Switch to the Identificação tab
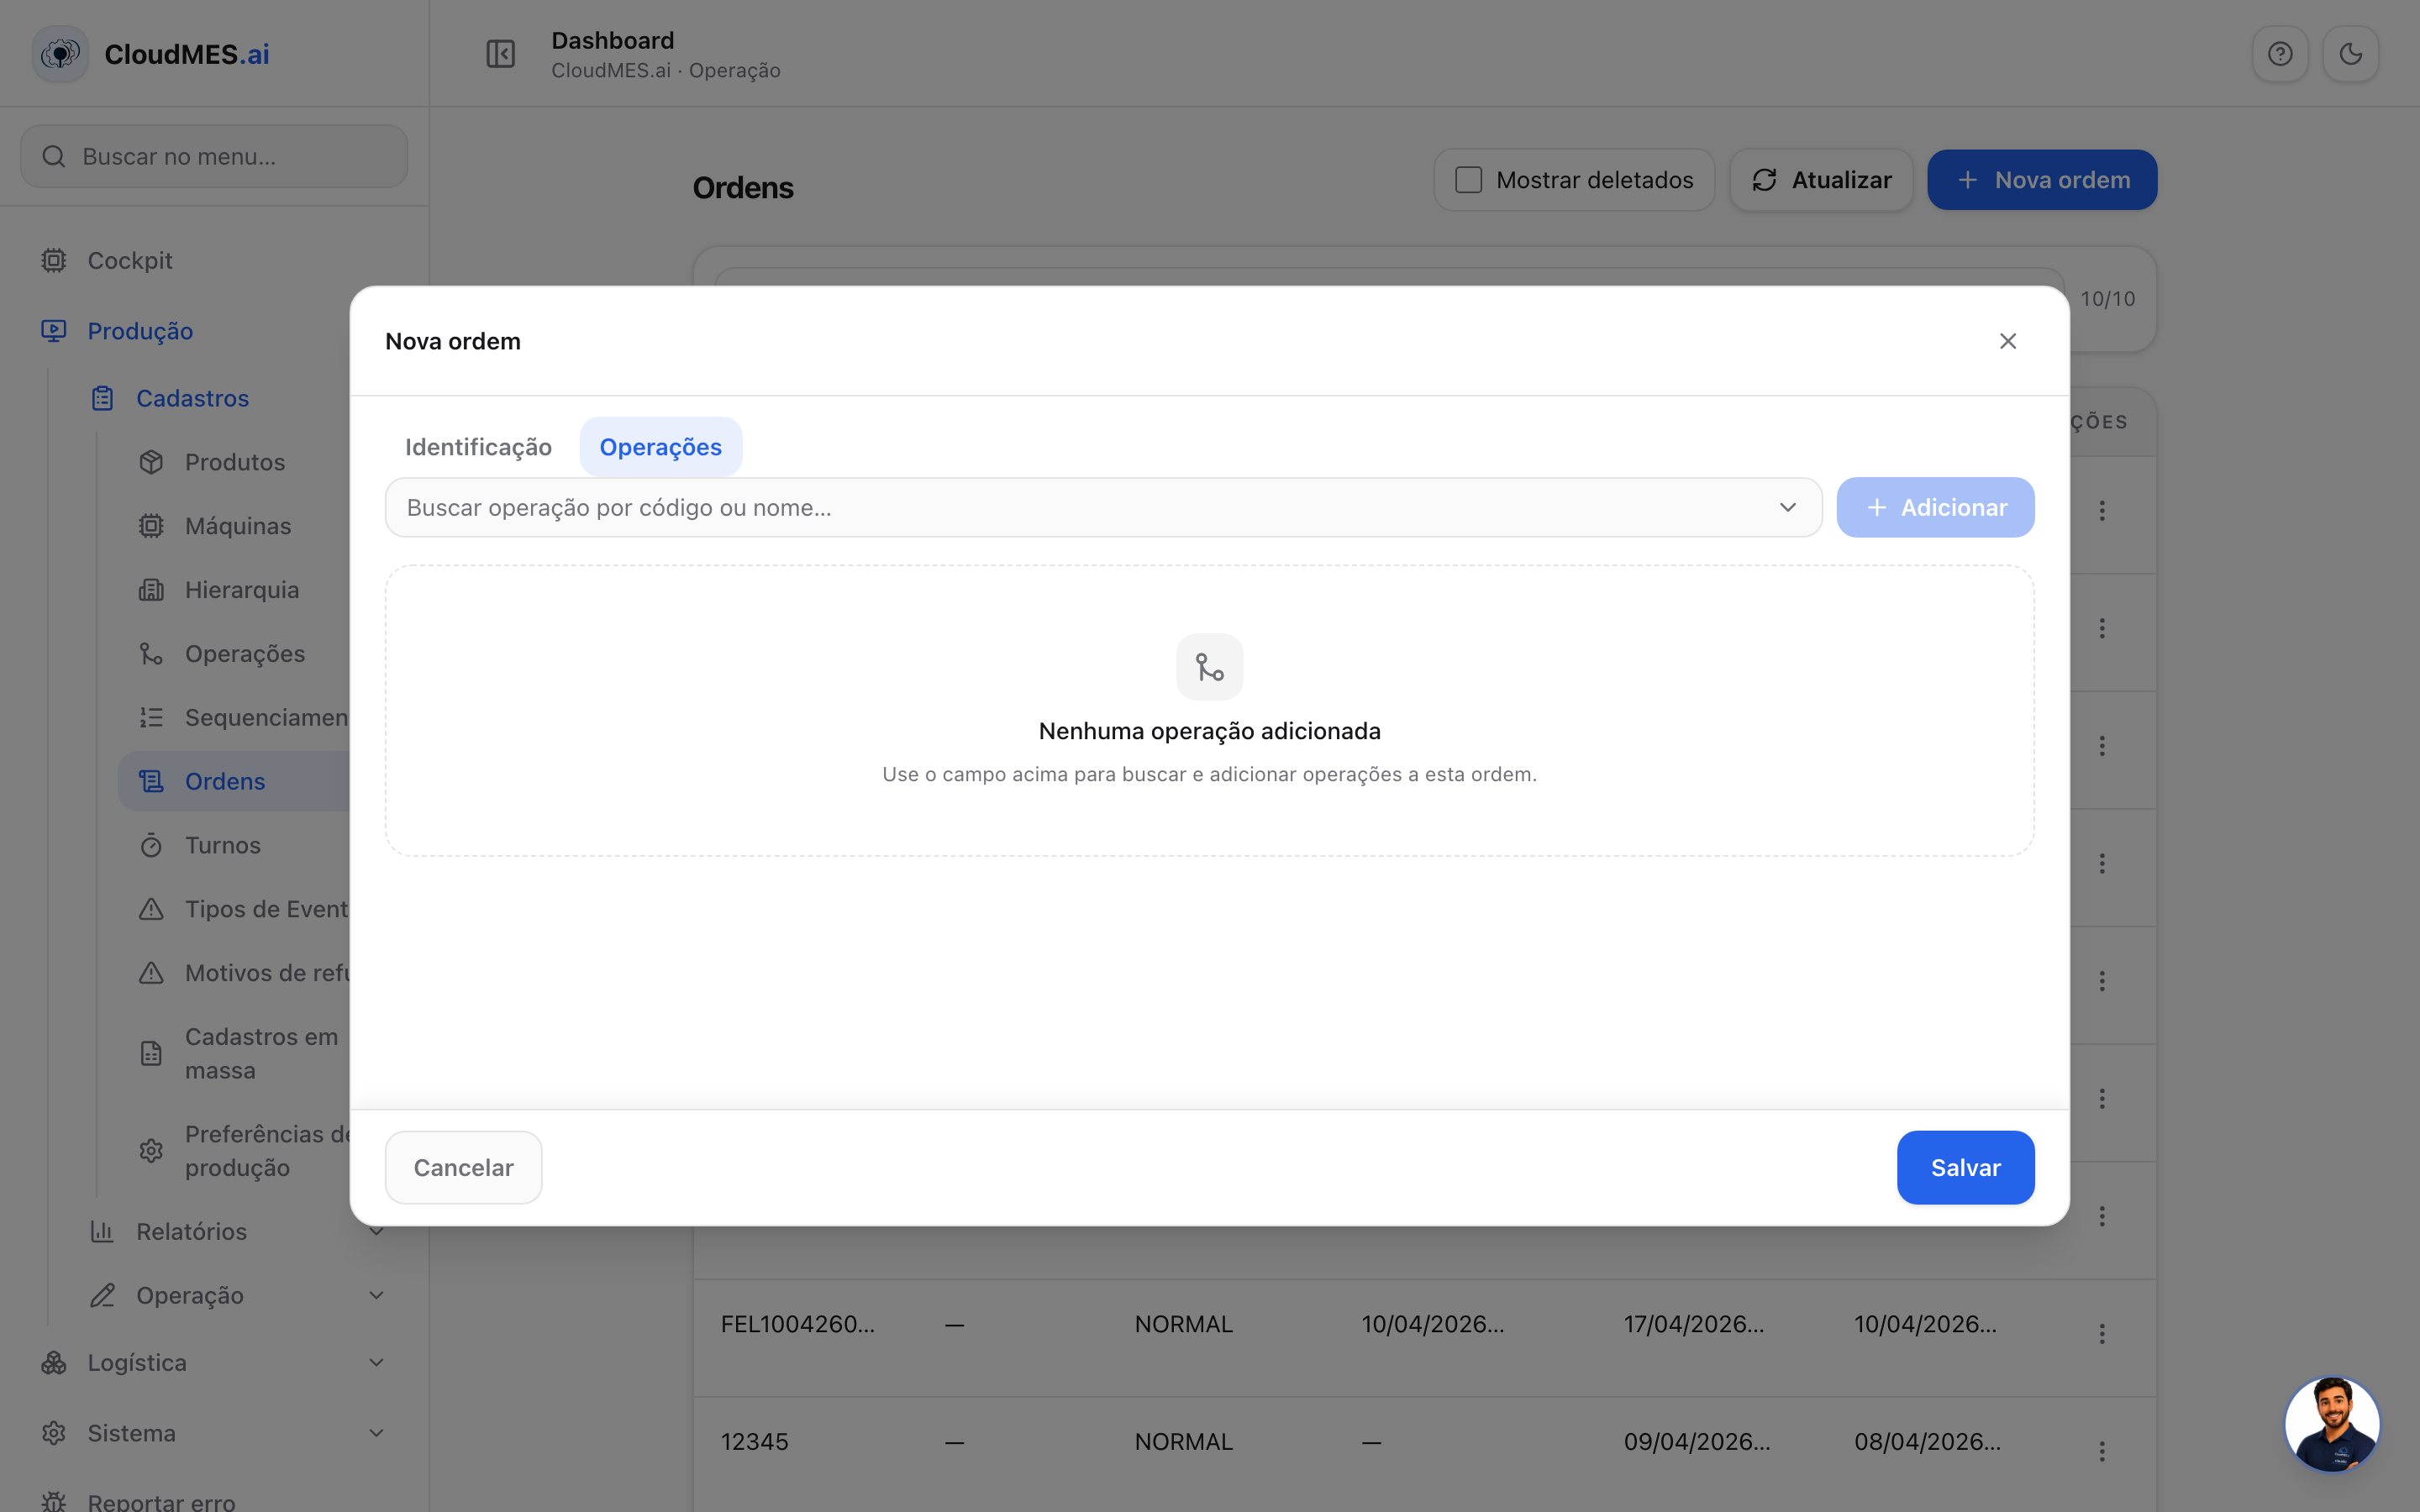2420x1512 pixels. [478, 447]
